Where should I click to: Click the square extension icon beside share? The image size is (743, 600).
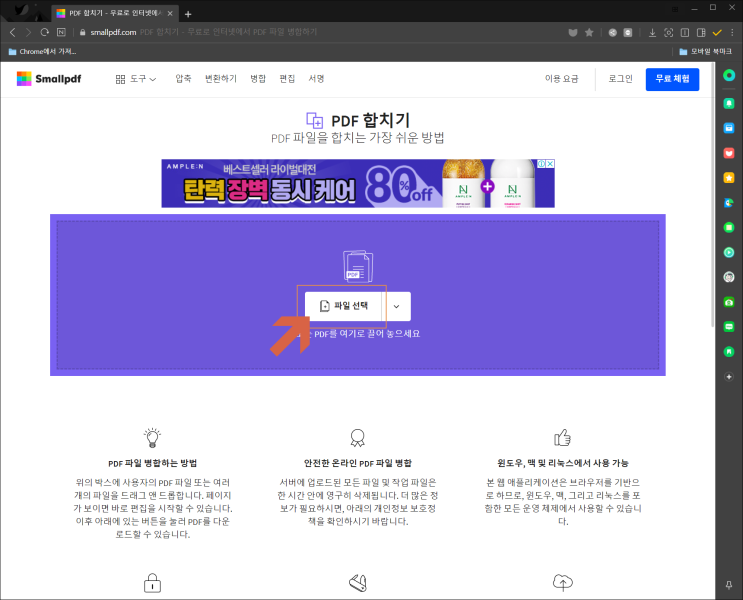[x=628, y=32]
